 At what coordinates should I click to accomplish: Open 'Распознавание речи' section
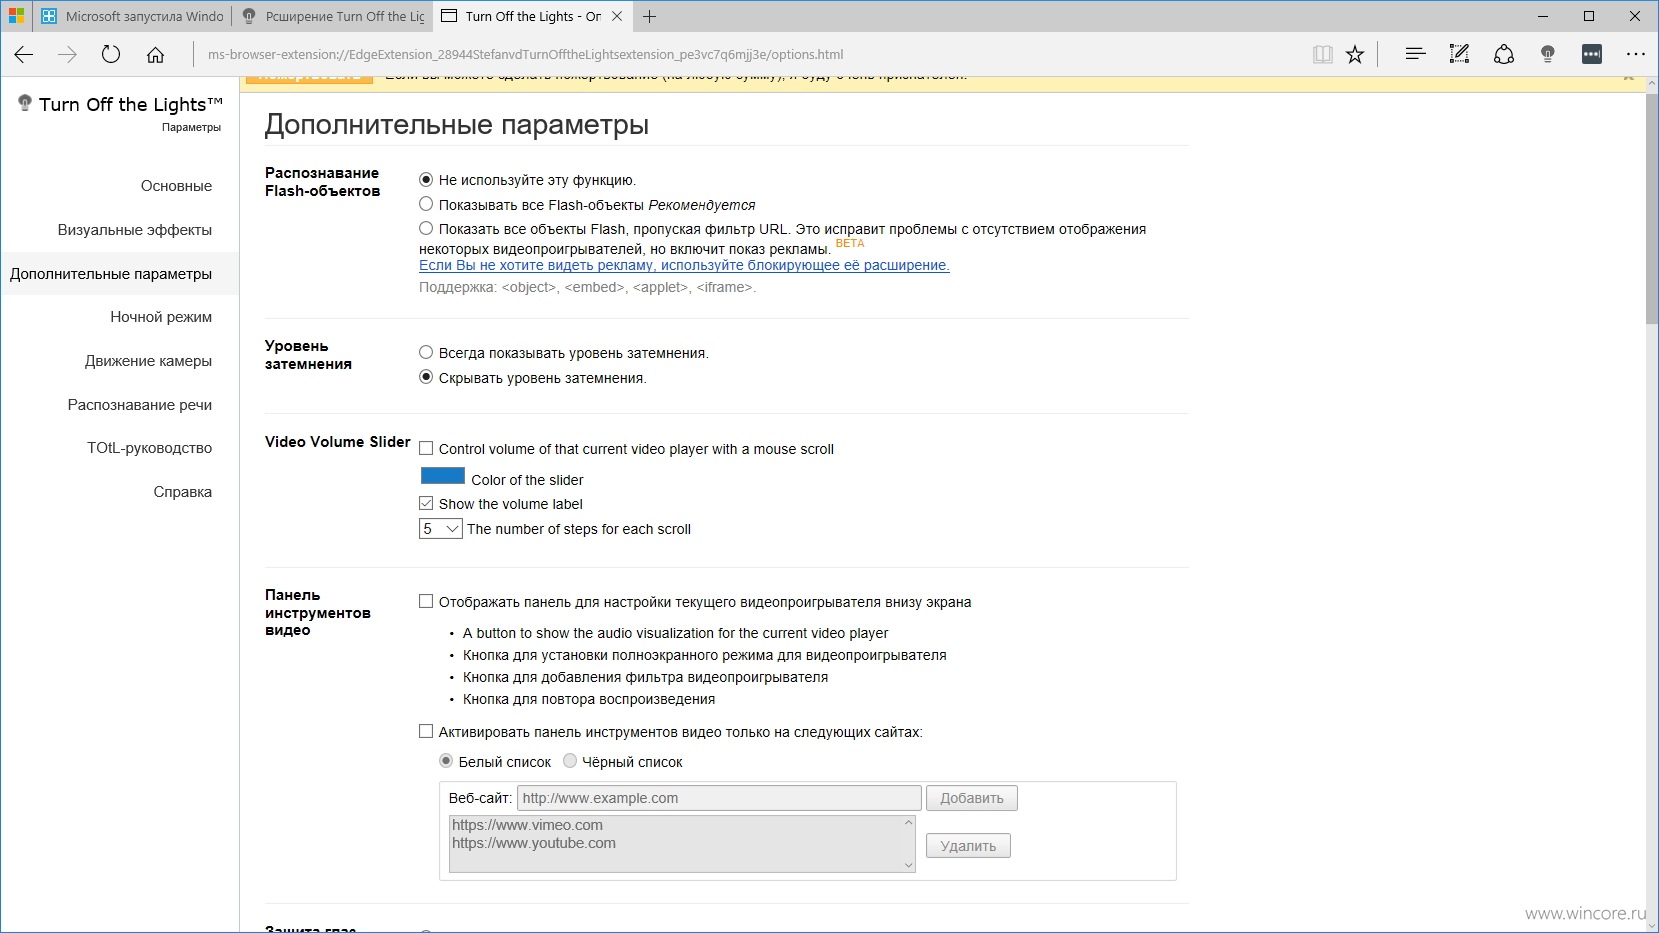click(x=140, y=405)
